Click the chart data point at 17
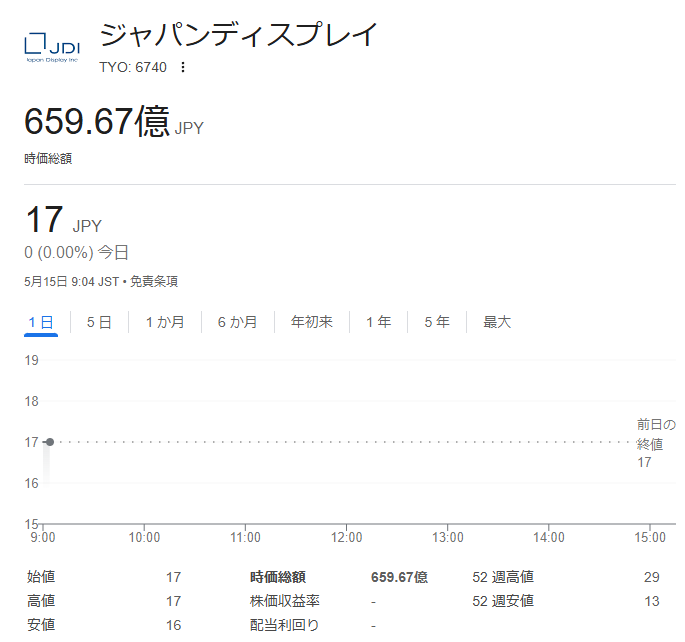This screenshot has height=642, width=685. pos(50,442)
